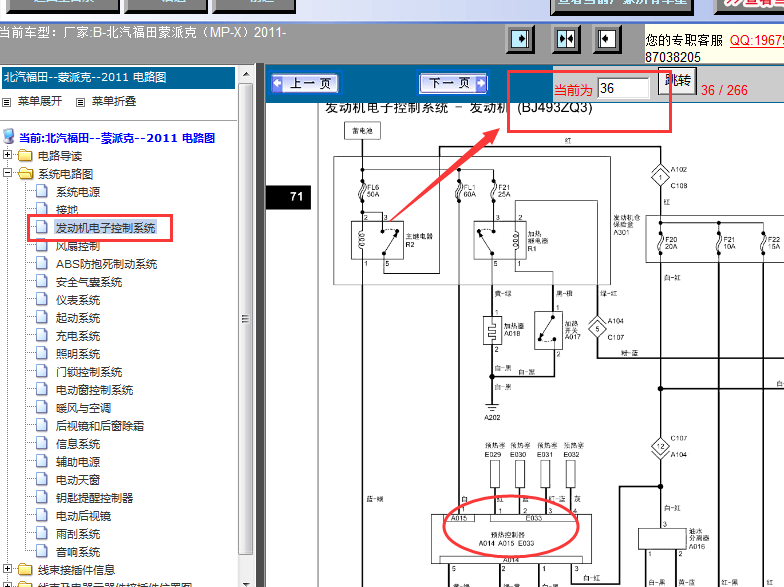Click the 加热开关 A017 label

coord(572,330)
